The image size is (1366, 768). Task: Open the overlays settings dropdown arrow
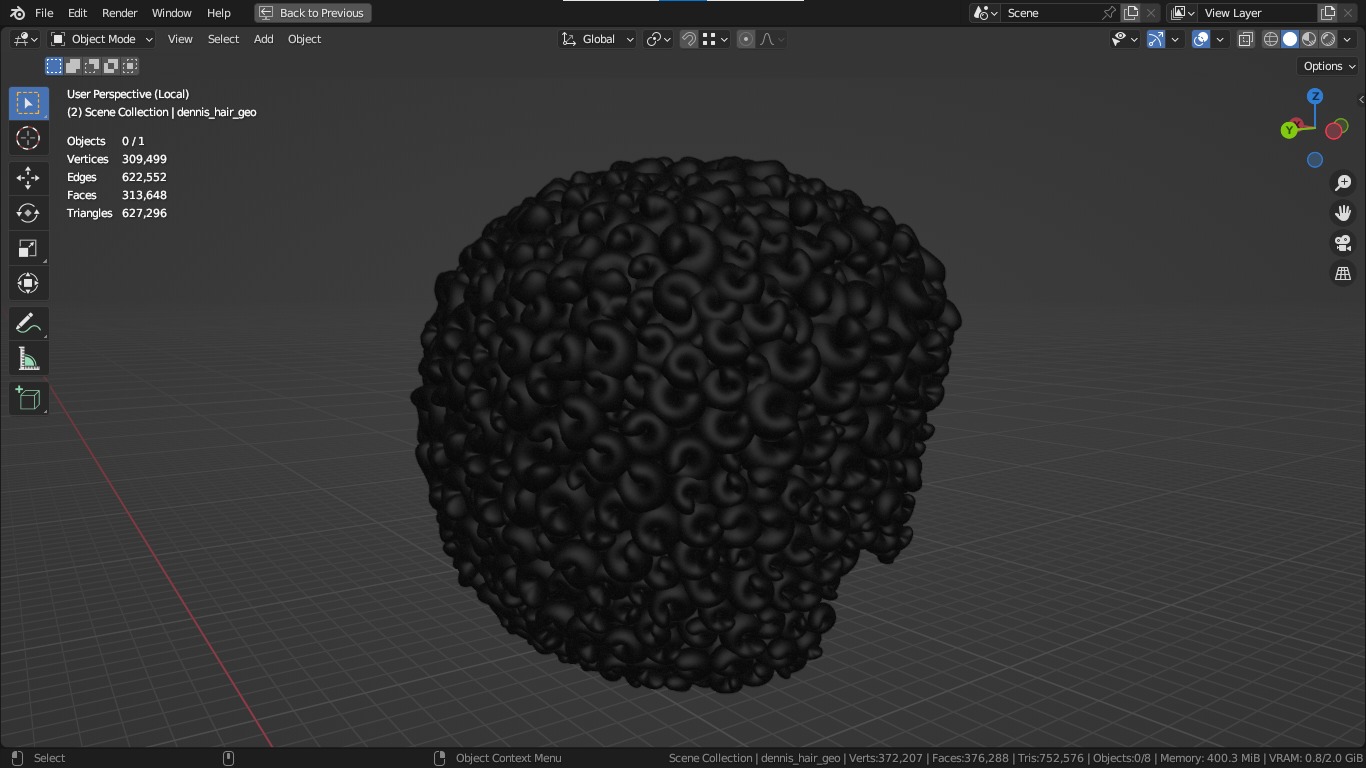tap(1220, 39)
